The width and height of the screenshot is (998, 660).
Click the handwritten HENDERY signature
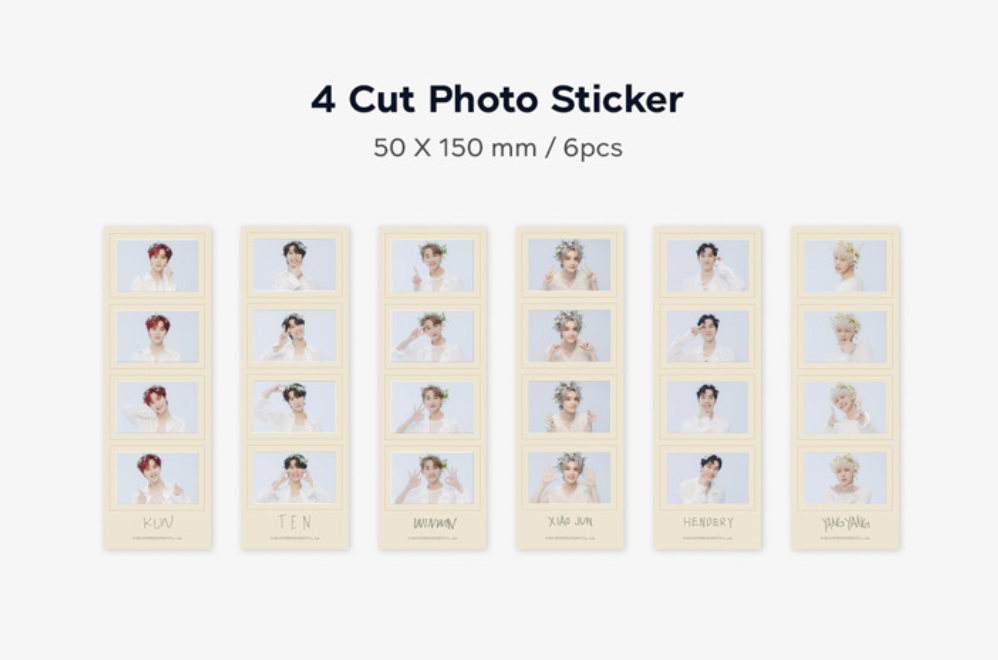[x=708, y=522]
